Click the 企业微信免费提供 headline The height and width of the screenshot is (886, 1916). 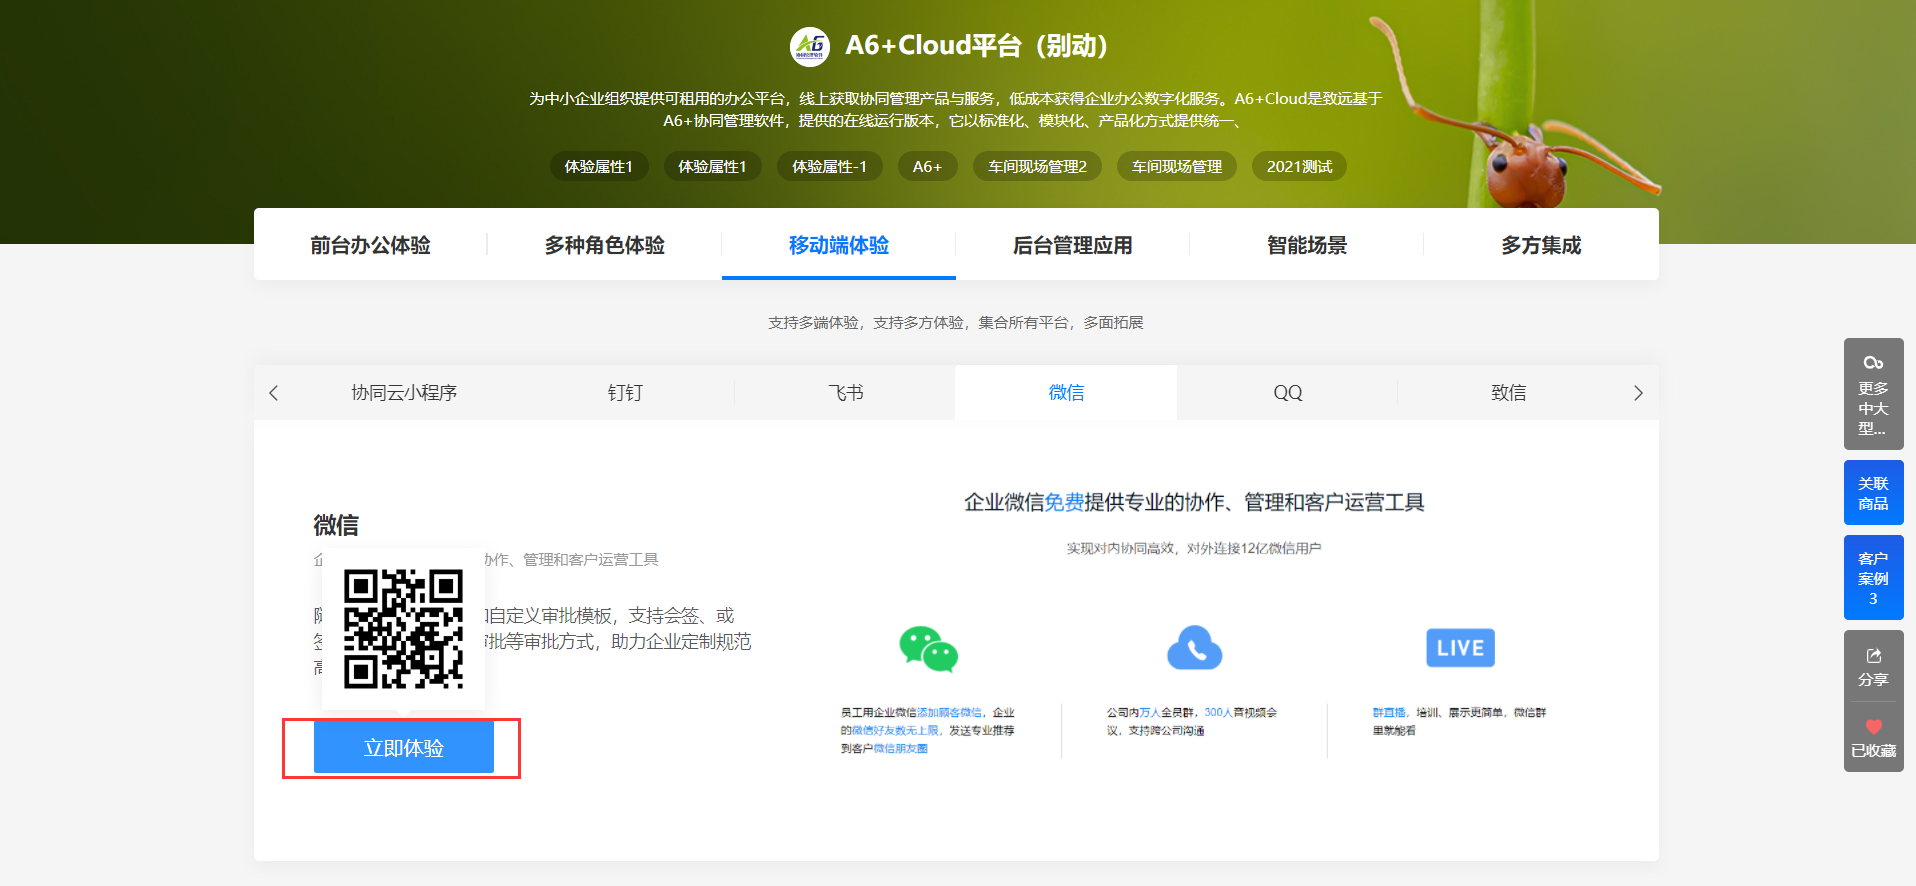[1194, 502]
